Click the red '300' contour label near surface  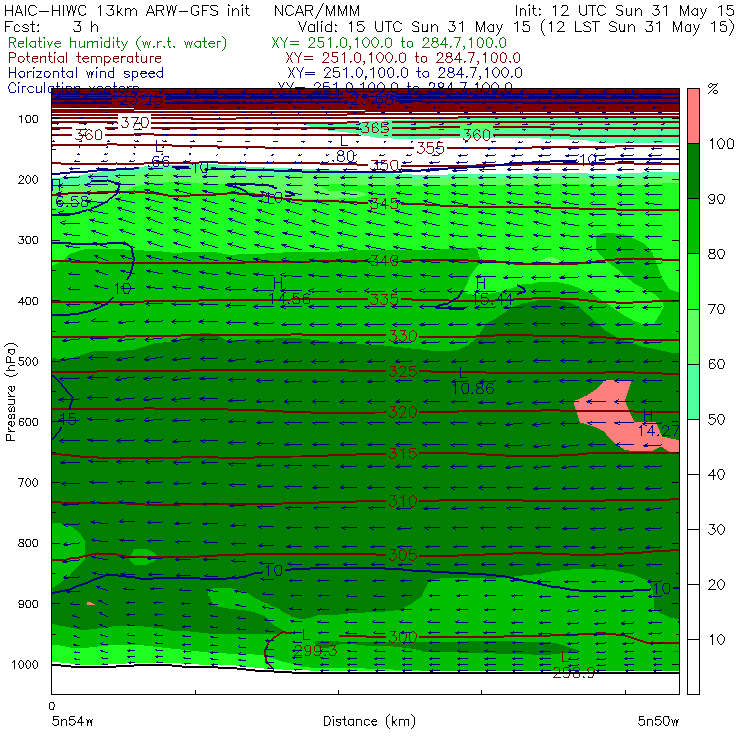[x=403, y=637]
